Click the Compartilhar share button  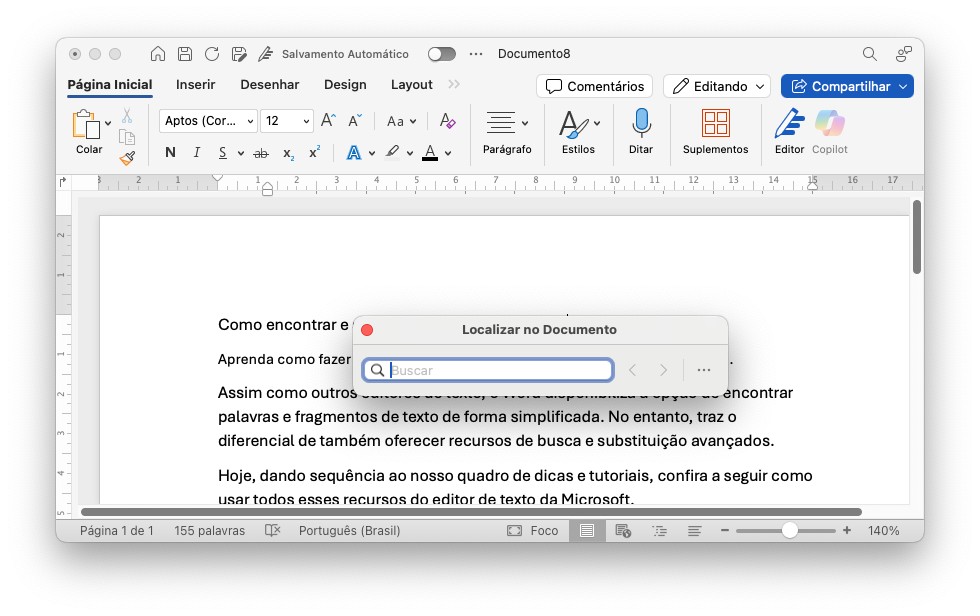(846, 86)
